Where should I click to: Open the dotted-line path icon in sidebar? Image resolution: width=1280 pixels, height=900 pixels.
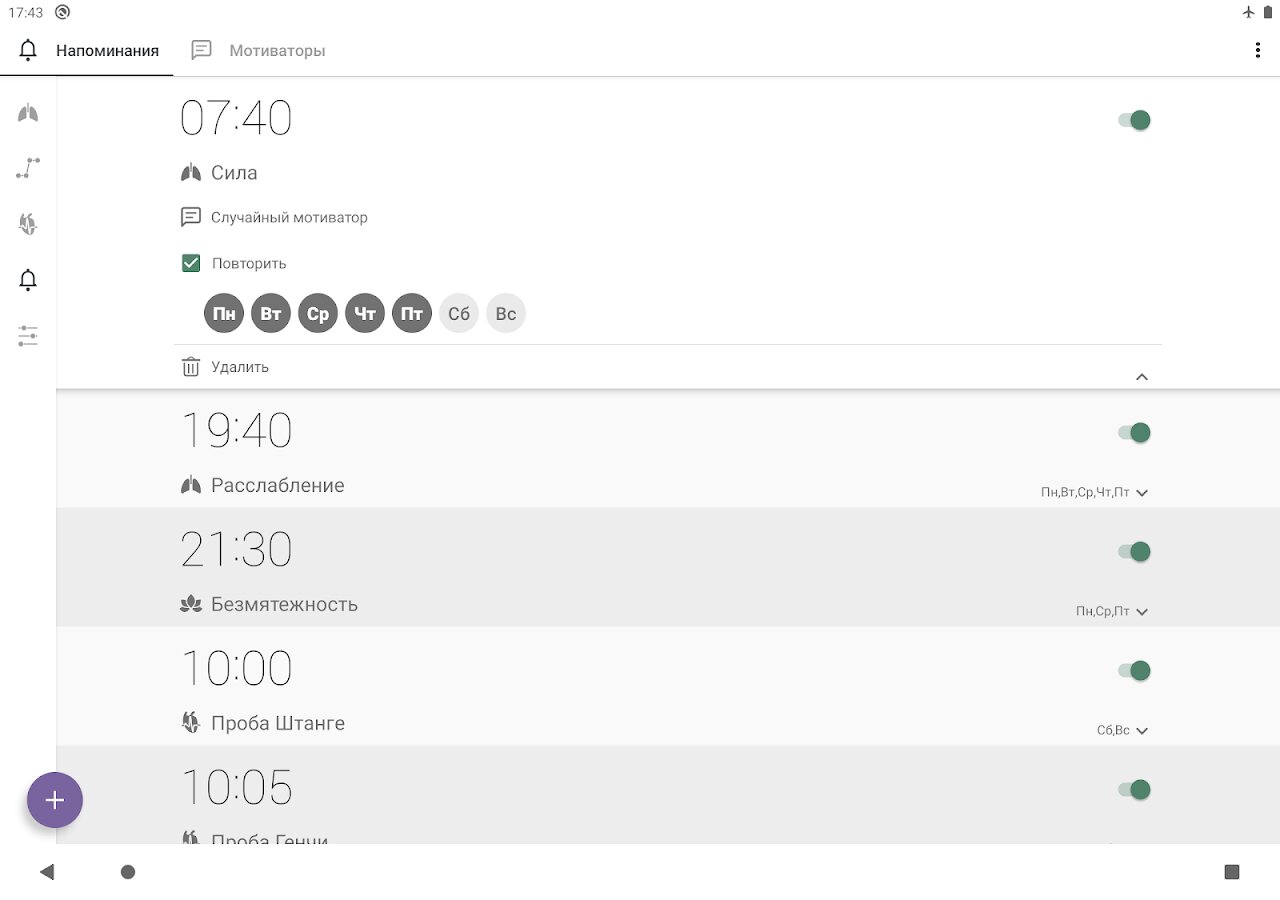click(28, 168)
